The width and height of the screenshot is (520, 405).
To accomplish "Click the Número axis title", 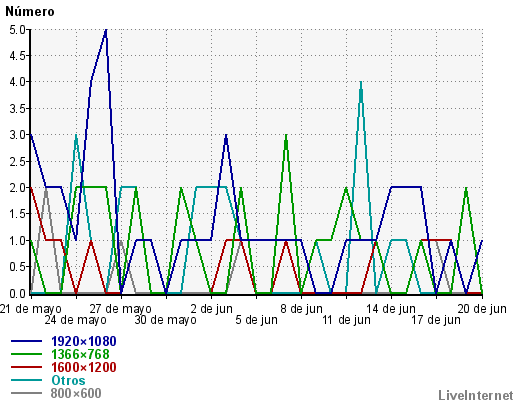I will (30, 11).
